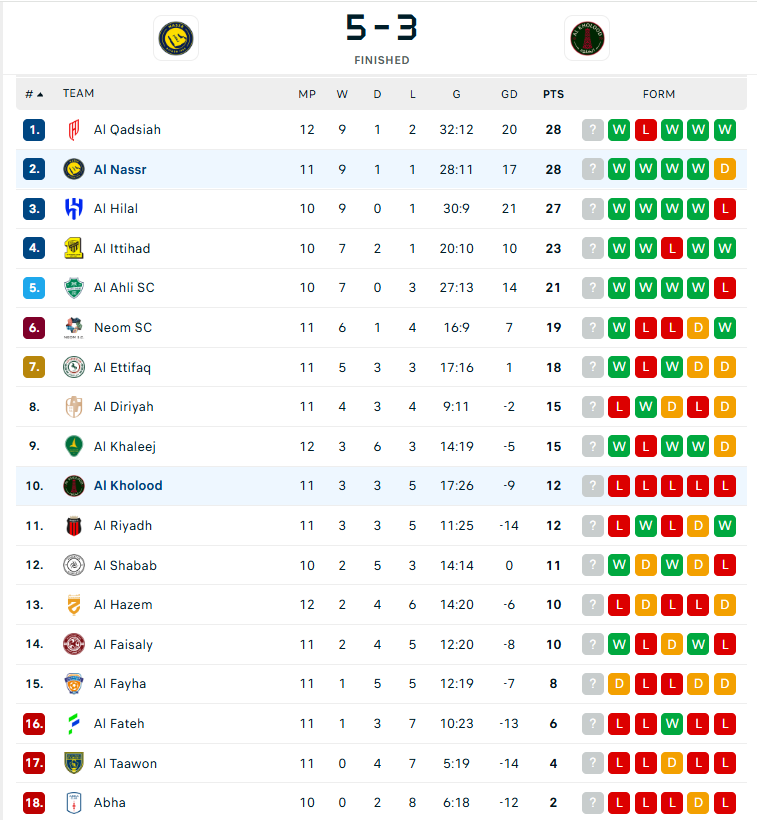The image size is (757, 820).
Task: Open Al Nassr's last draw form badge
Action: click(x=725, y=169)
